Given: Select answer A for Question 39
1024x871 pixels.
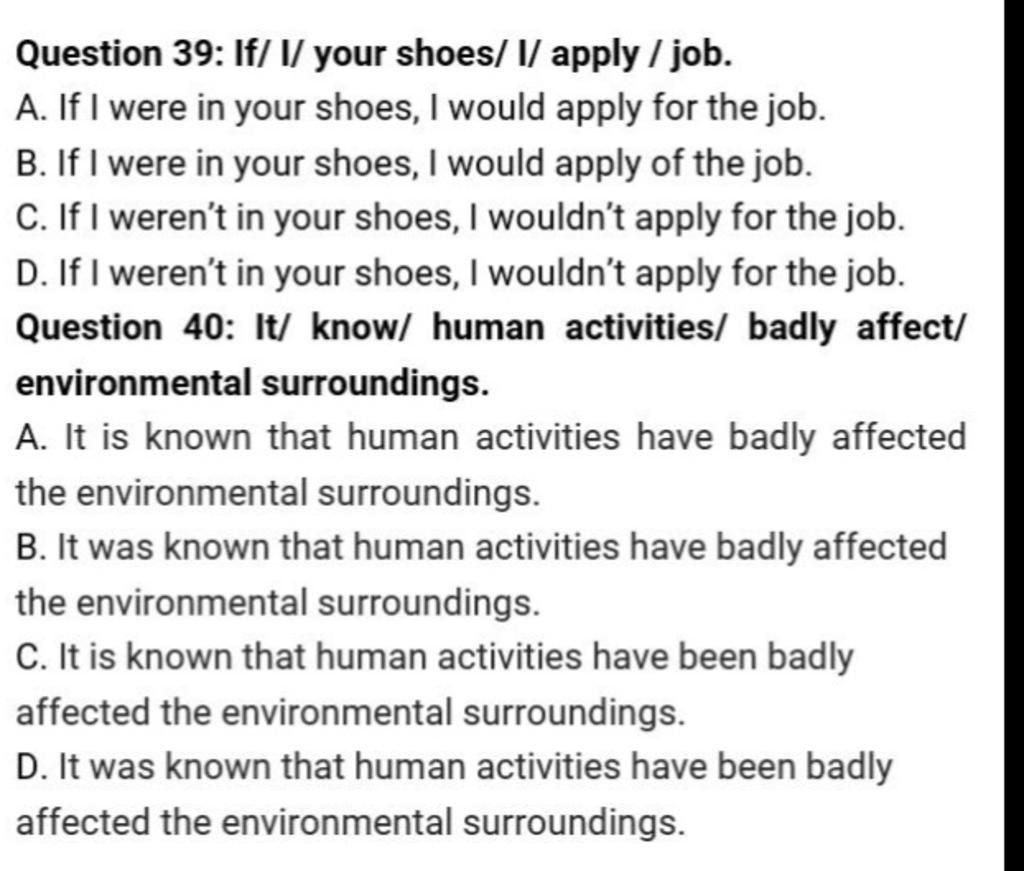Looking at the screenshot, I should (421, 108).
